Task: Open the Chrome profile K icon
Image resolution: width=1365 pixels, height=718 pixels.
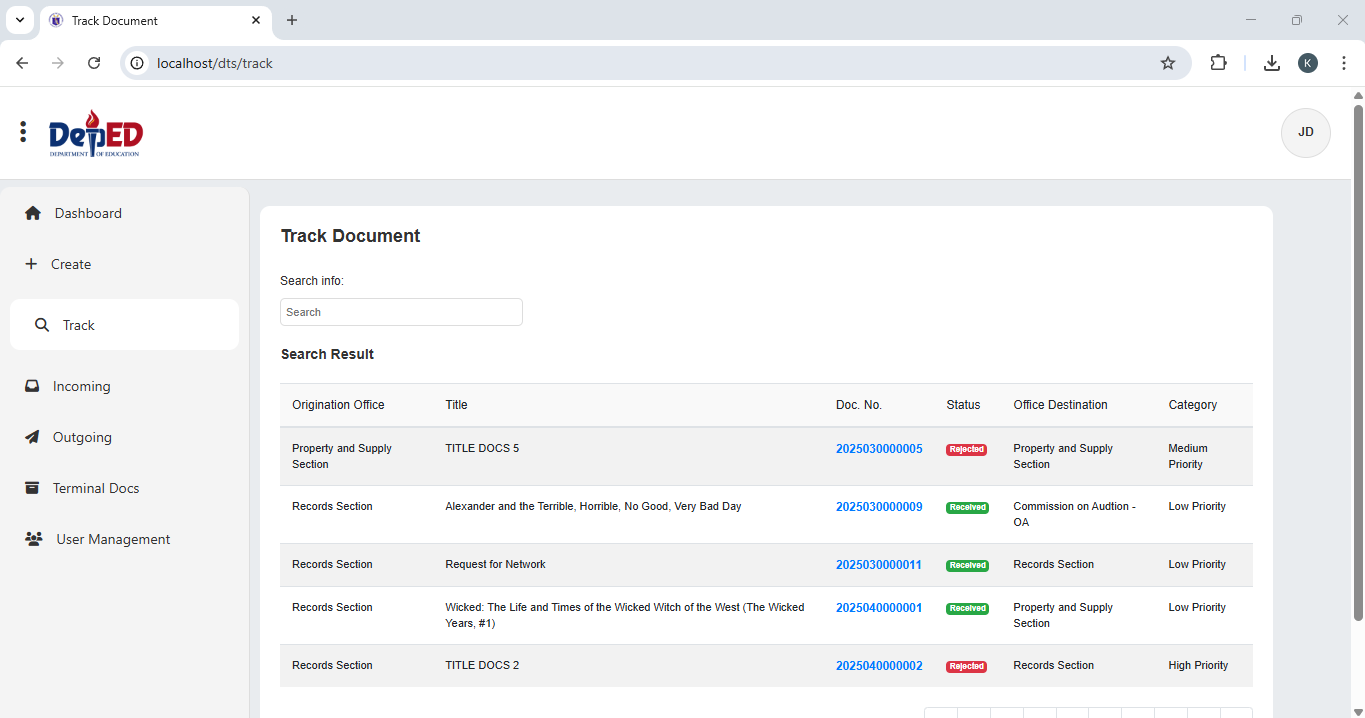Action: (1308, 63)
